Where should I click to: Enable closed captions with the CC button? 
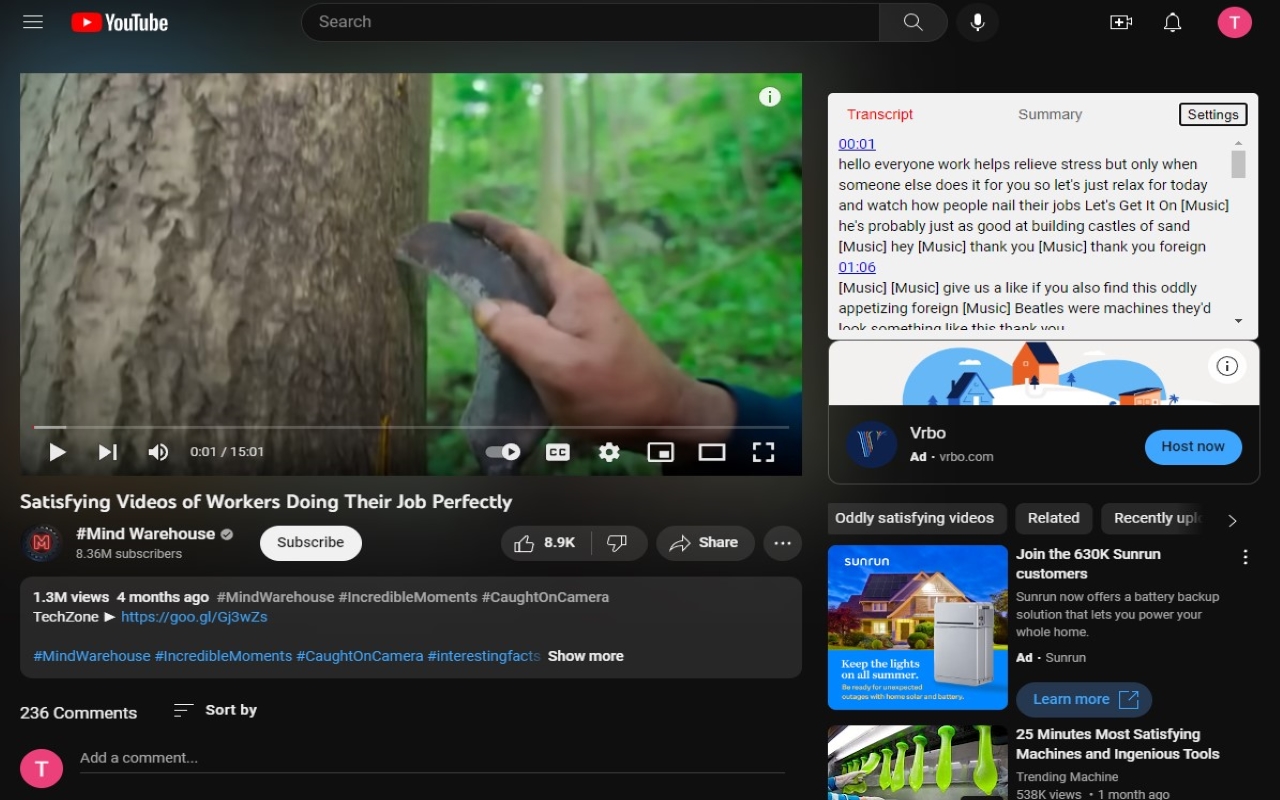coord(557,452)
